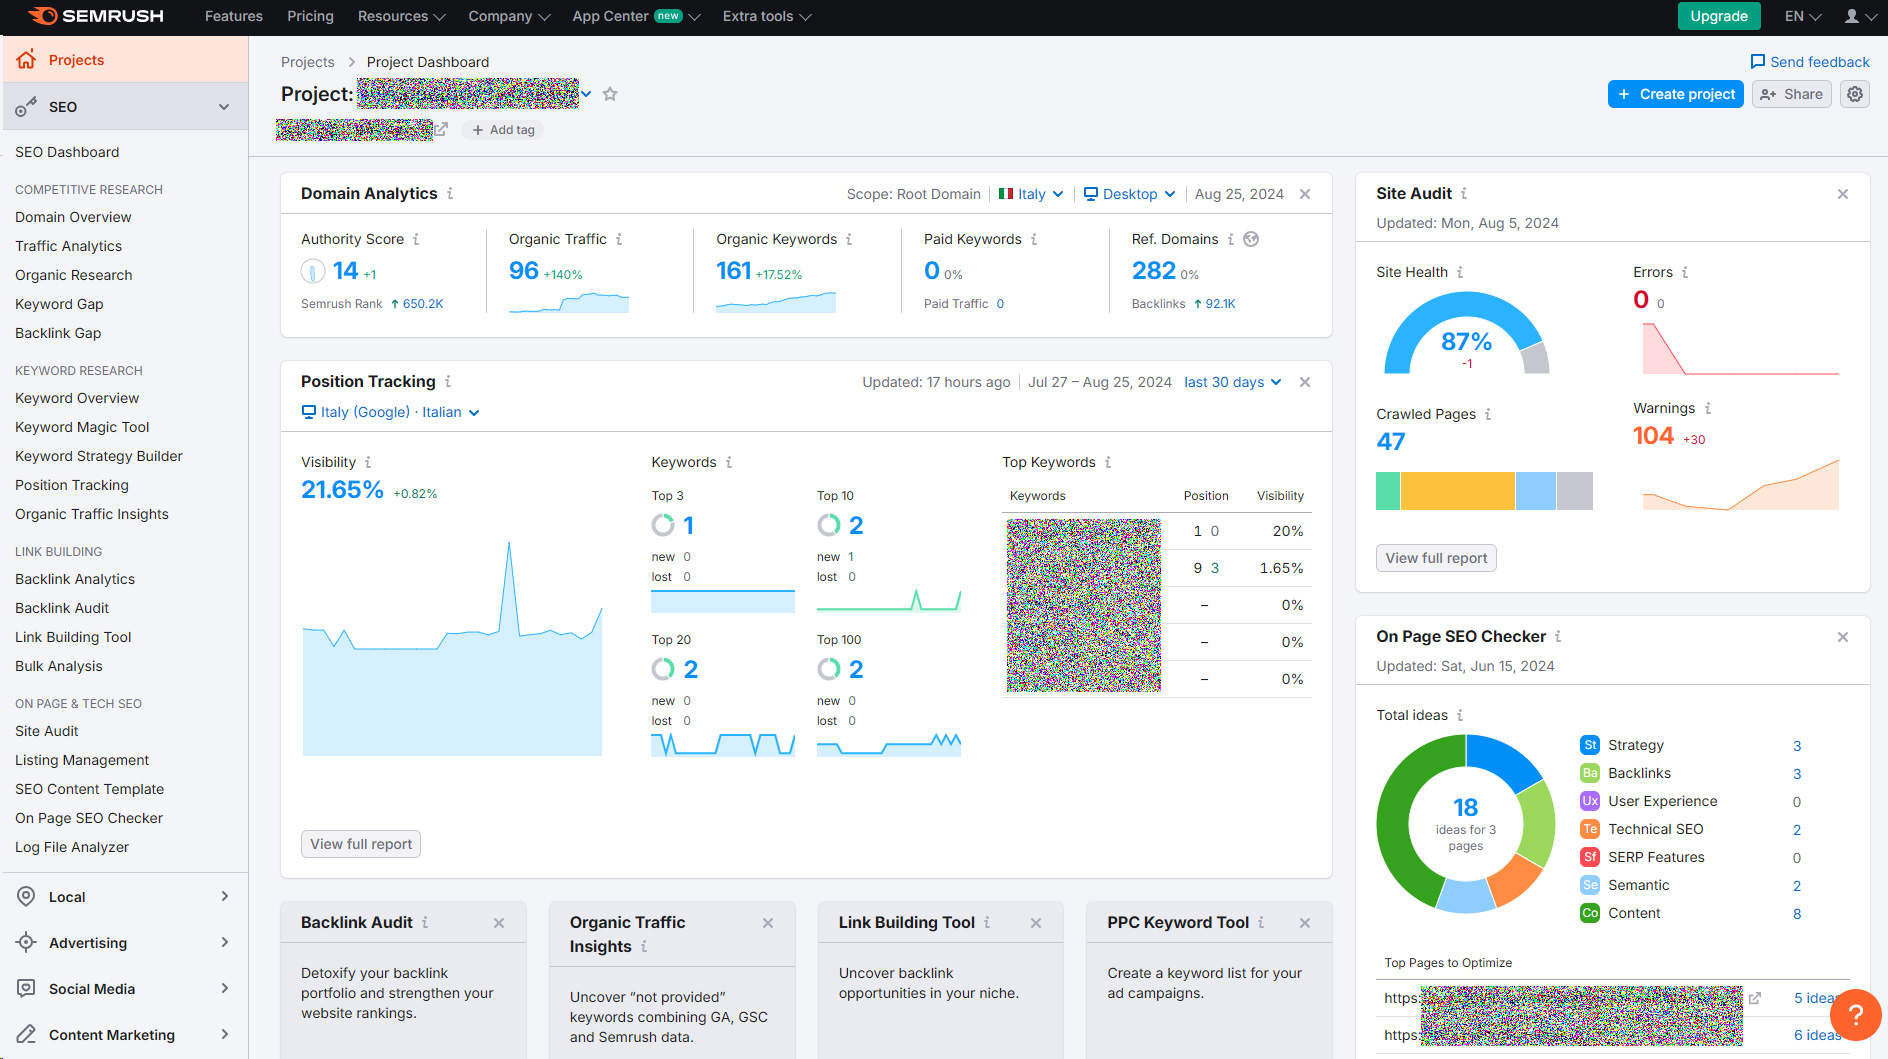This screenshot has height=1059, width=1888.
Task: Open project name dropdown chevron
Action: (587, 94)
